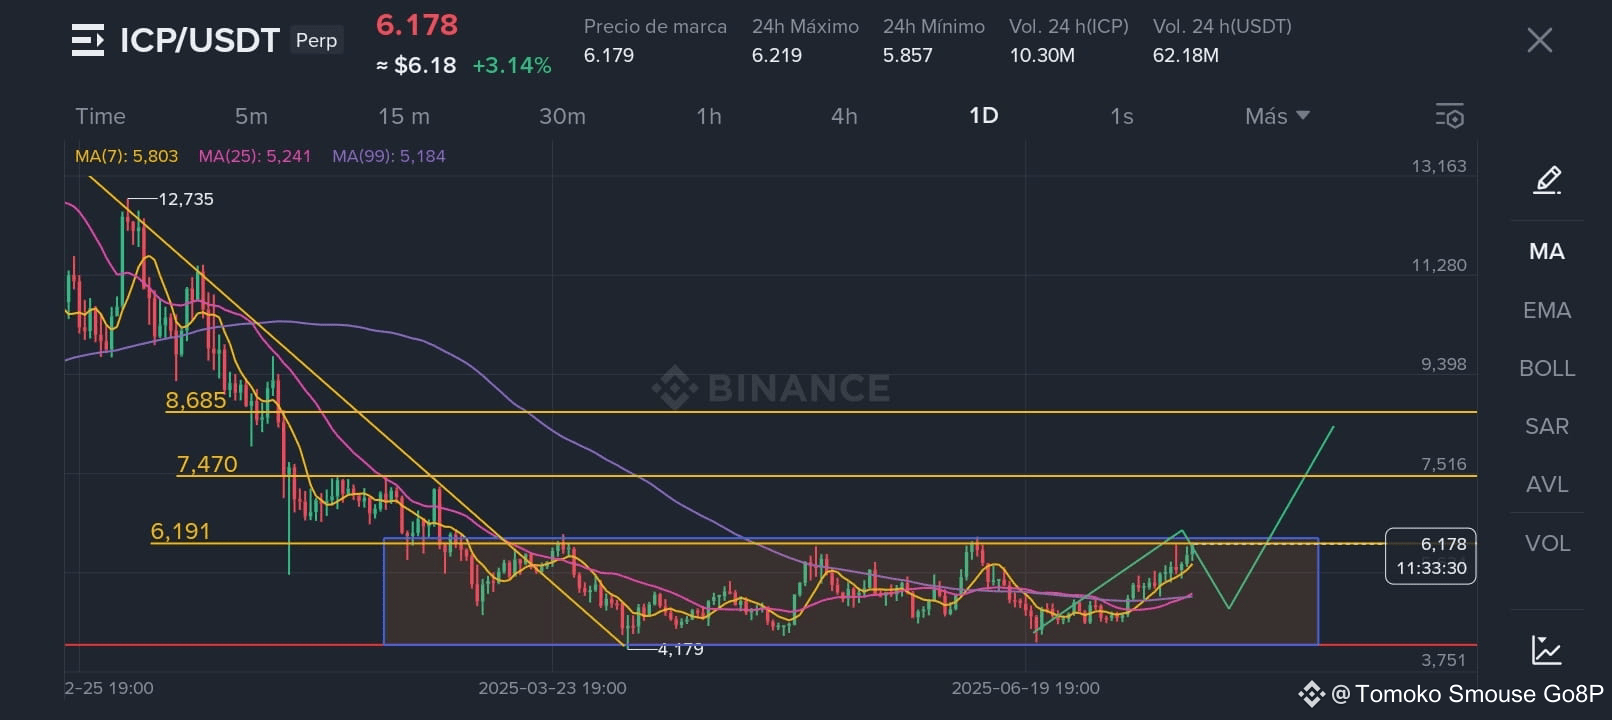1612x720 pixels.
Task: Open the ICP/USDT pair selector
Action: (200, 40)
